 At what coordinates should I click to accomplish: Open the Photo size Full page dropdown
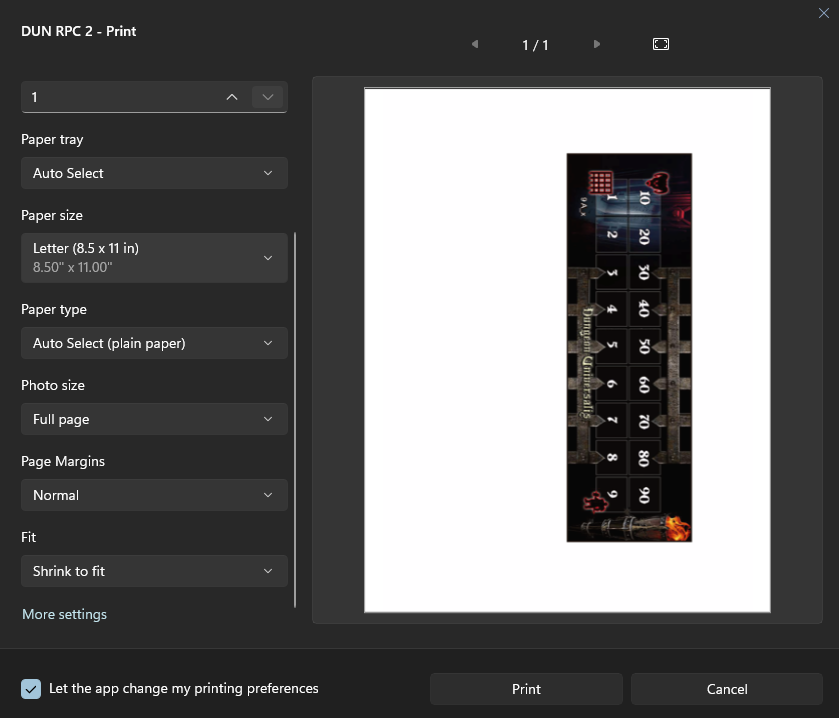pos(154,419)
